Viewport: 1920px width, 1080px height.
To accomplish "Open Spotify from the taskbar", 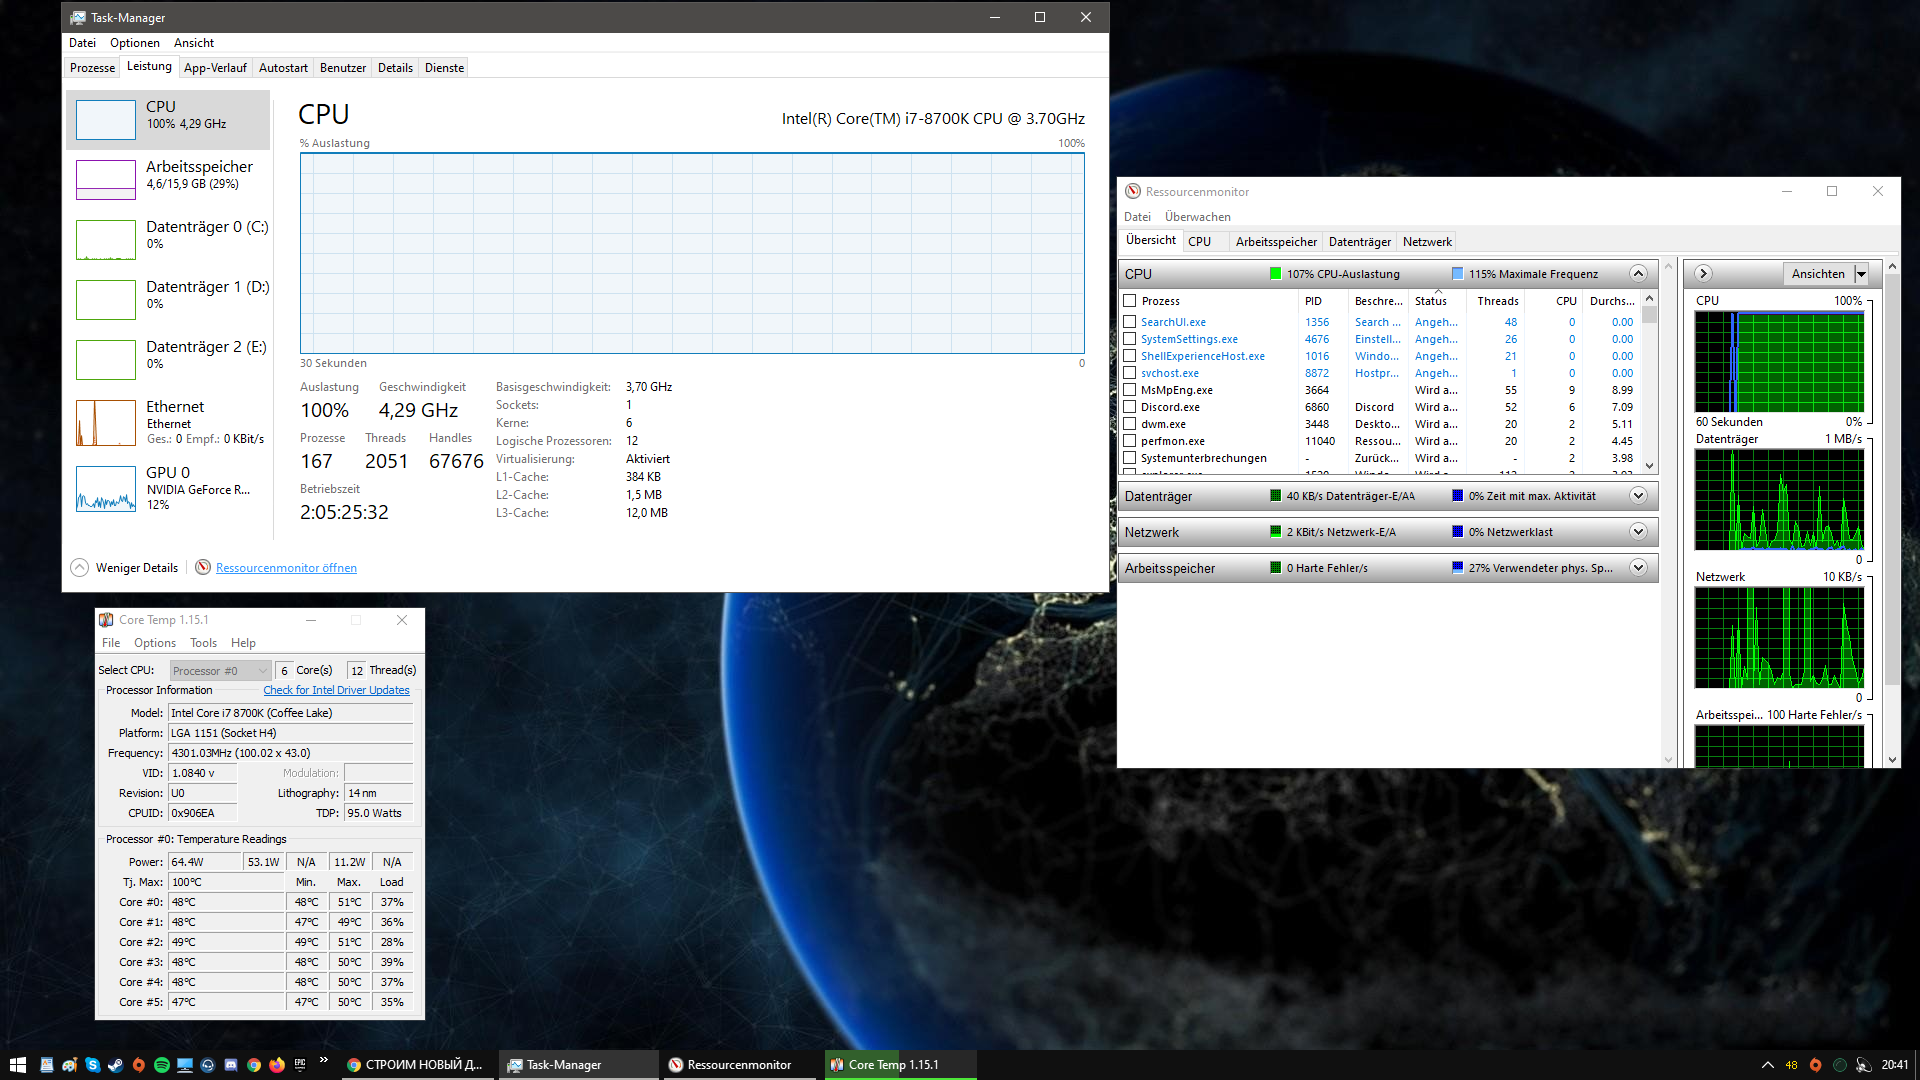I will 162,1065.
